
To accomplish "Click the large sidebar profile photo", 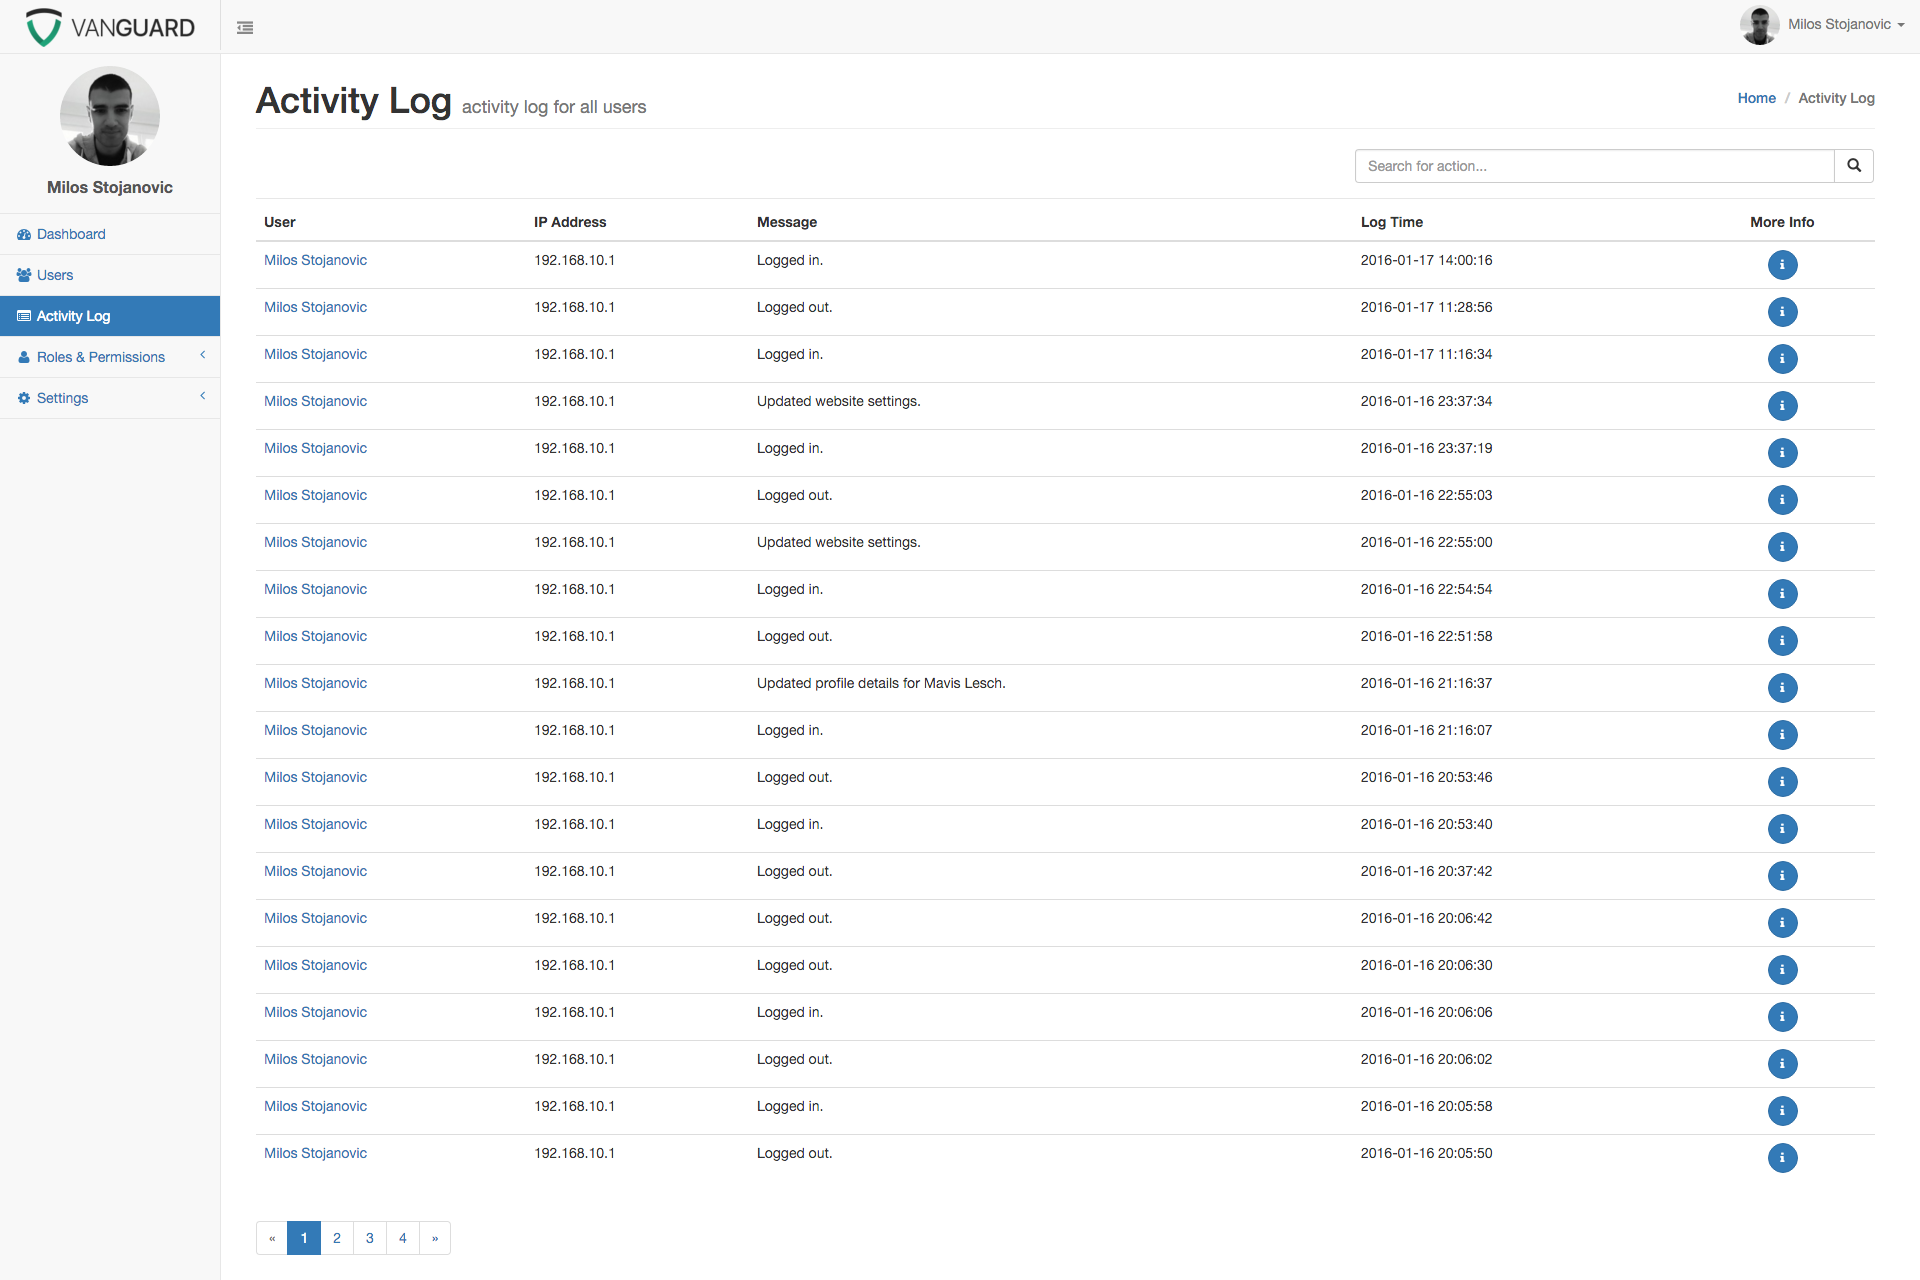I will [x=110, y=117].
